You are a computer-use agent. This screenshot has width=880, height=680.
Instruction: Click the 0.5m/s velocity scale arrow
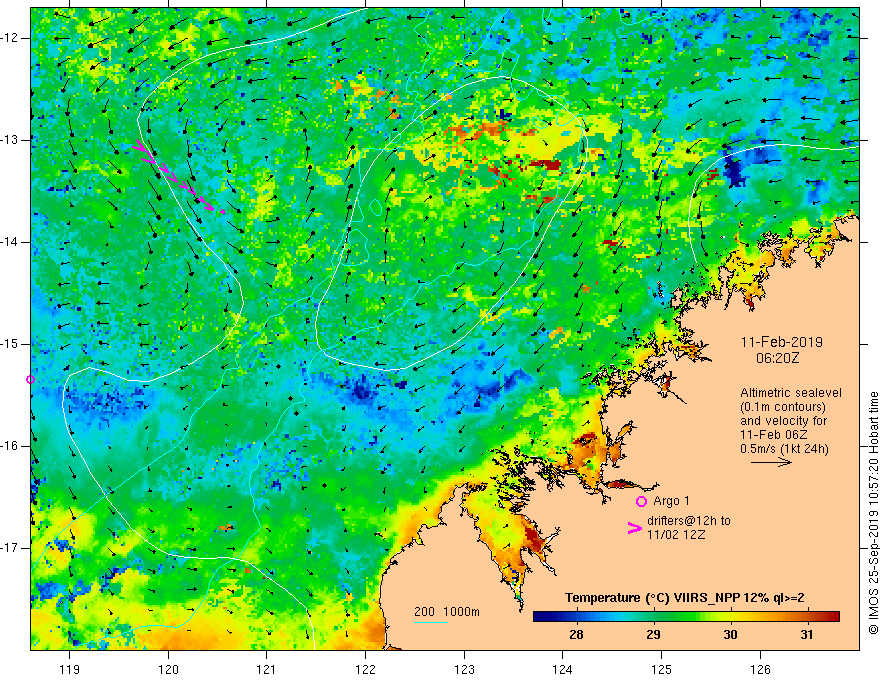point(771,462)
